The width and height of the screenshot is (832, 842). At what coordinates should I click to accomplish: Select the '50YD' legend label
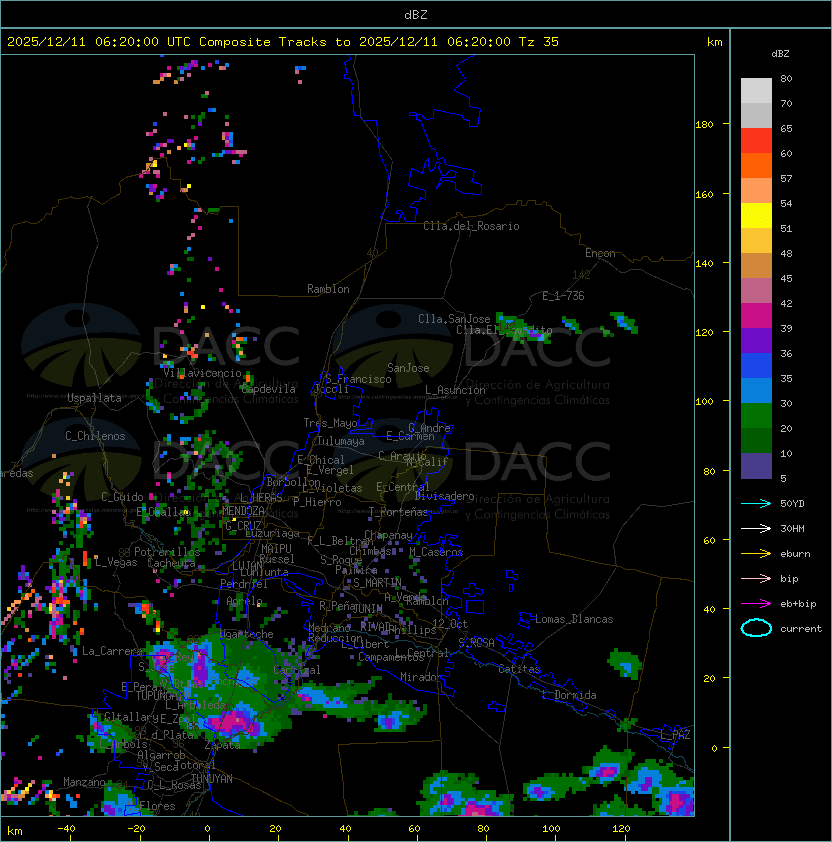[x=792, y=504]
